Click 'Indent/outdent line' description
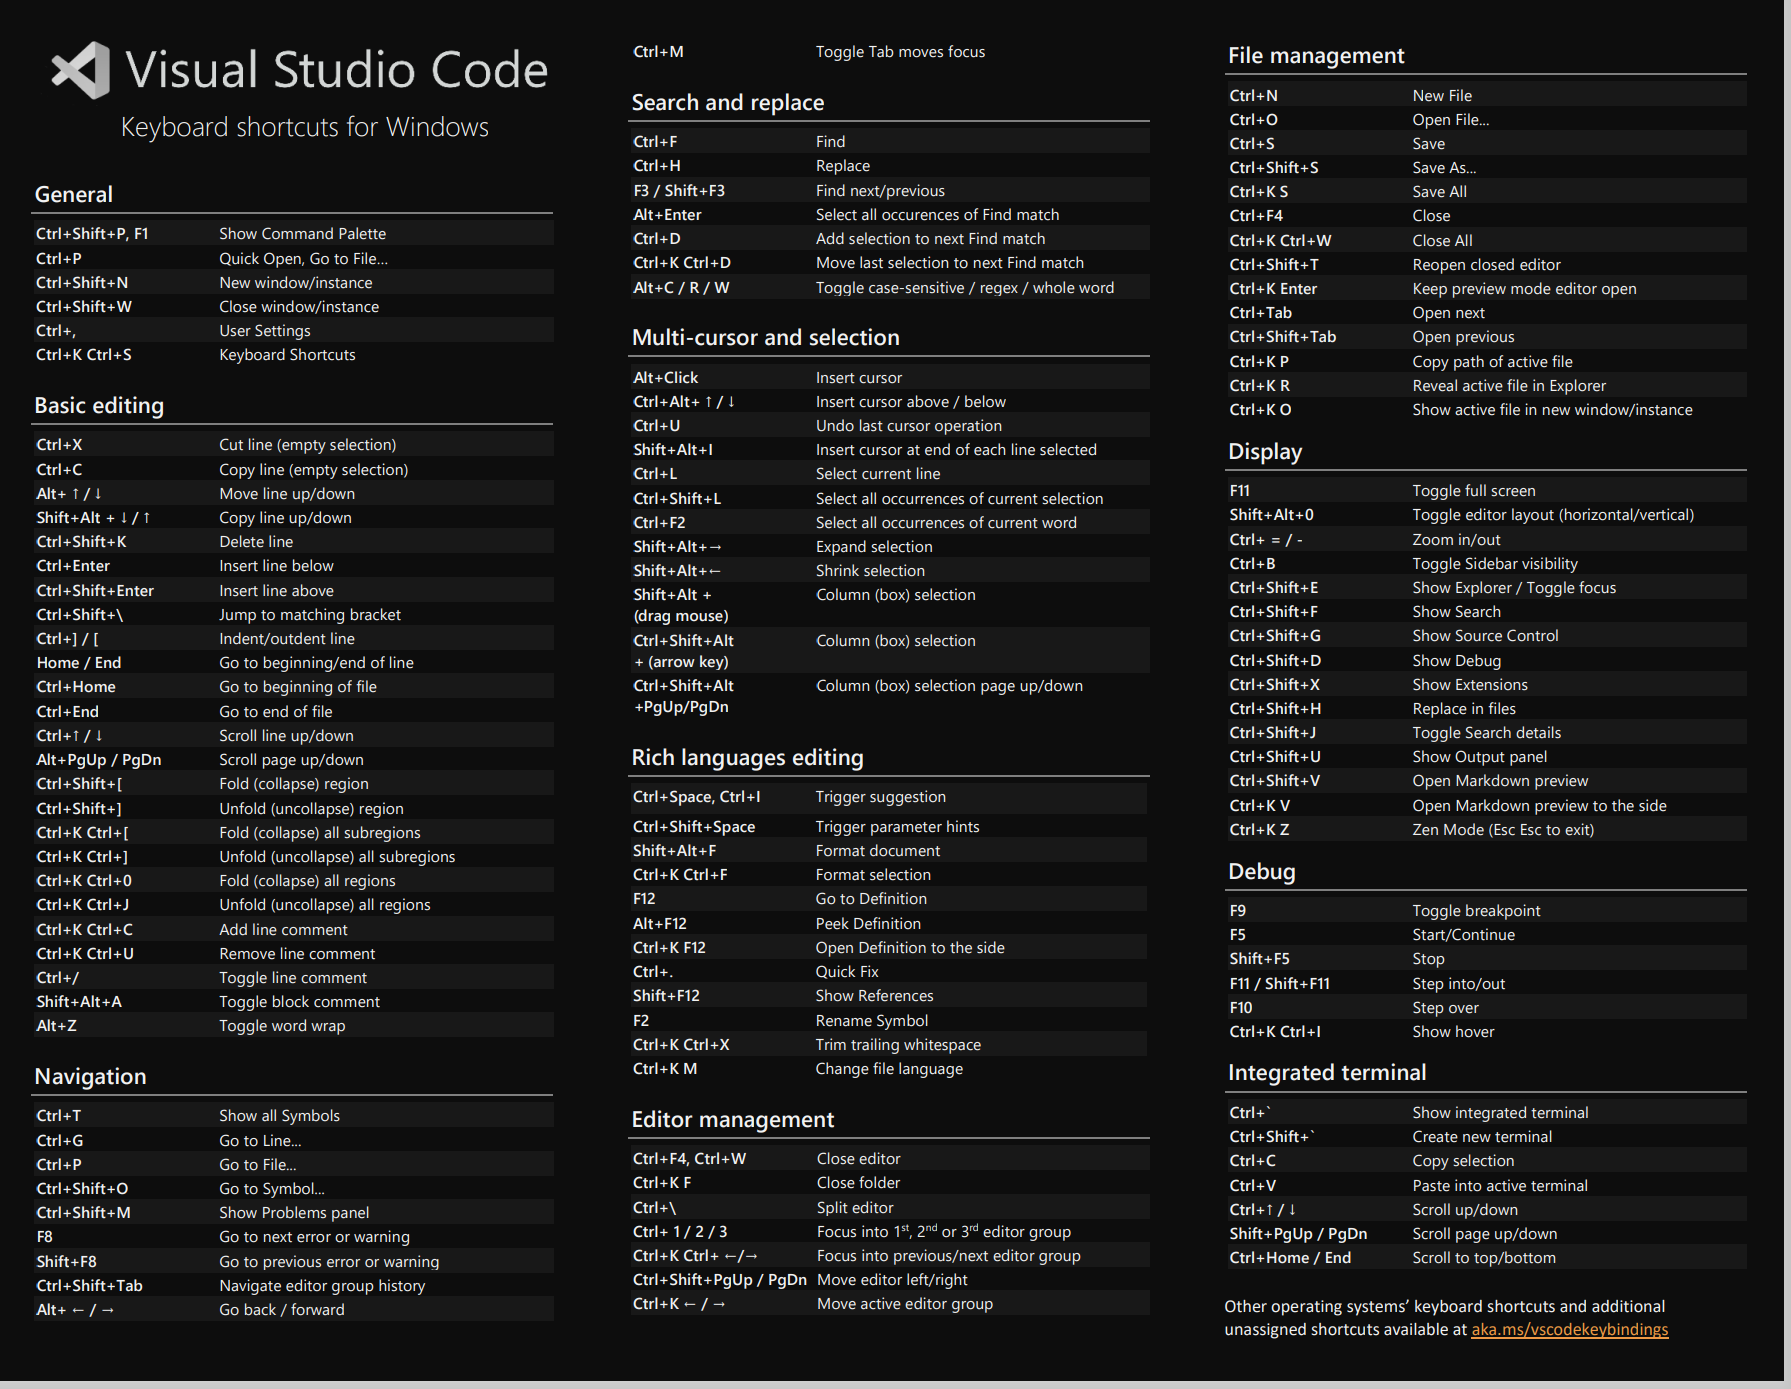The width and height of the screenshot is (1791, 1389). click(x=287, y=639)
